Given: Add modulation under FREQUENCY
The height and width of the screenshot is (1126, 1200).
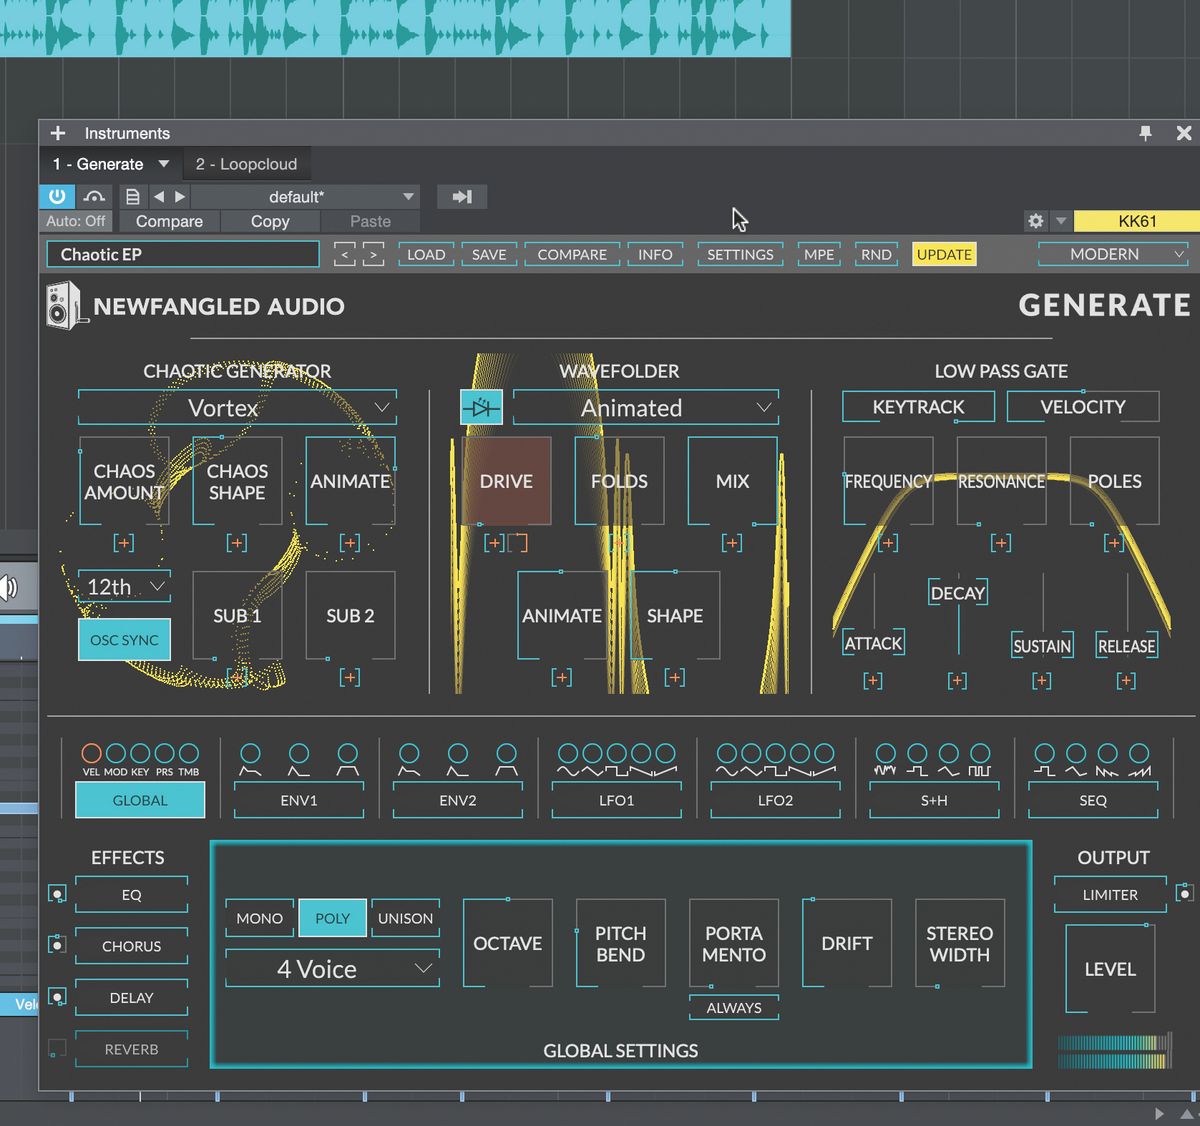Looking at the screenshot, I should click(888, 543).
